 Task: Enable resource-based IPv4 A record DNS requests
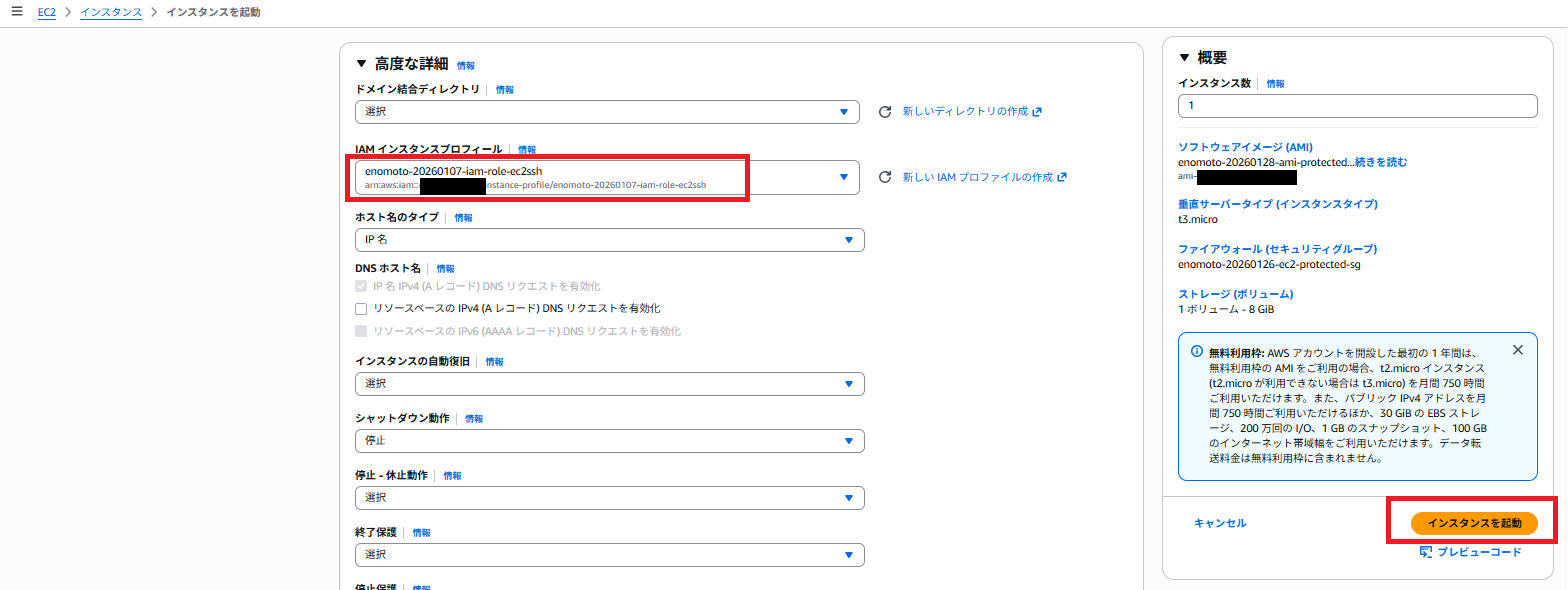[x=361, y=308]
